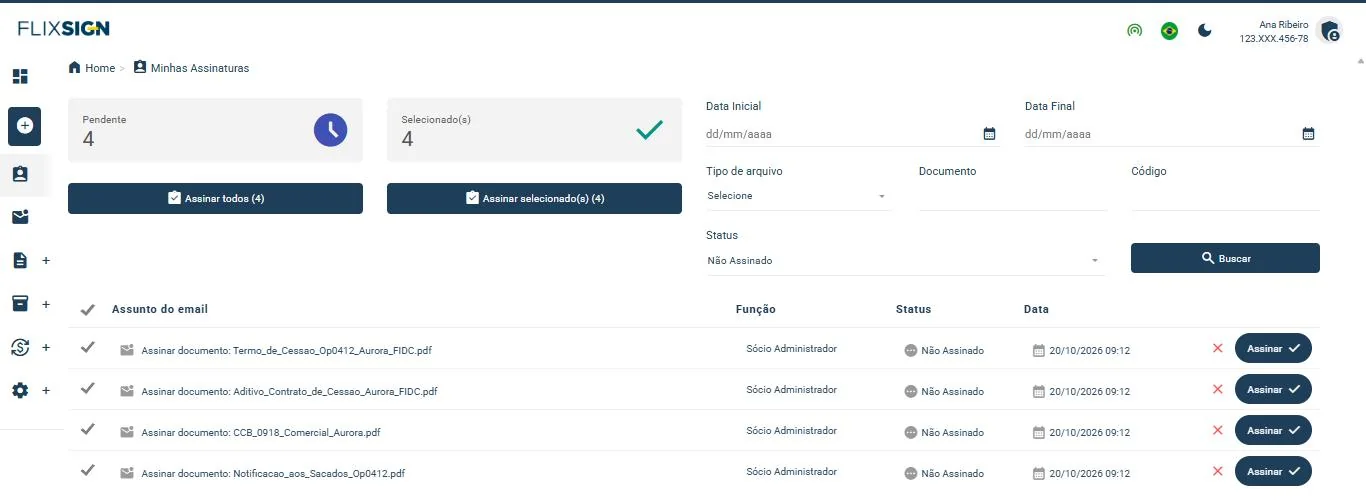Click mail icon of Aditivo_Contrato row
Image resolution: width=1366 pixels, height=500 pixels.
pos(127,391)
